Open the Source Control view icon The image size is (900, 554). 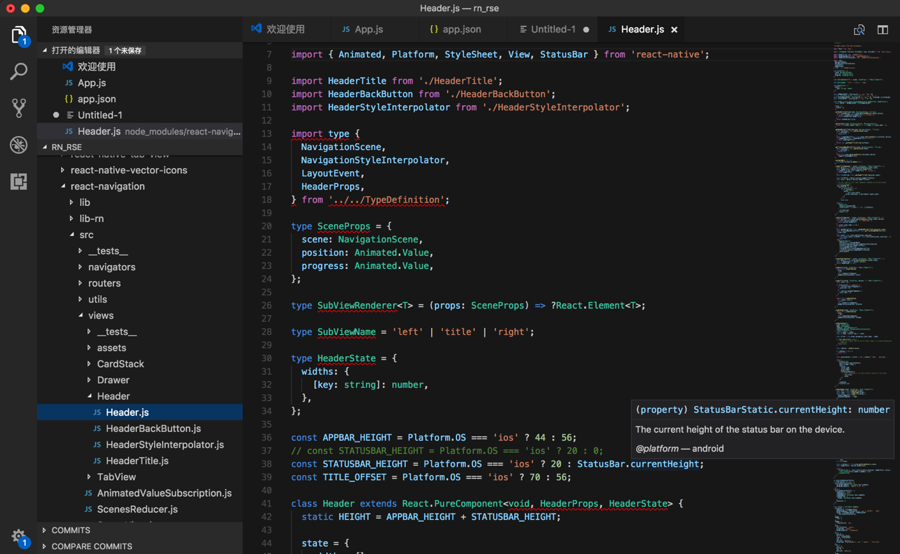(18, 108)
